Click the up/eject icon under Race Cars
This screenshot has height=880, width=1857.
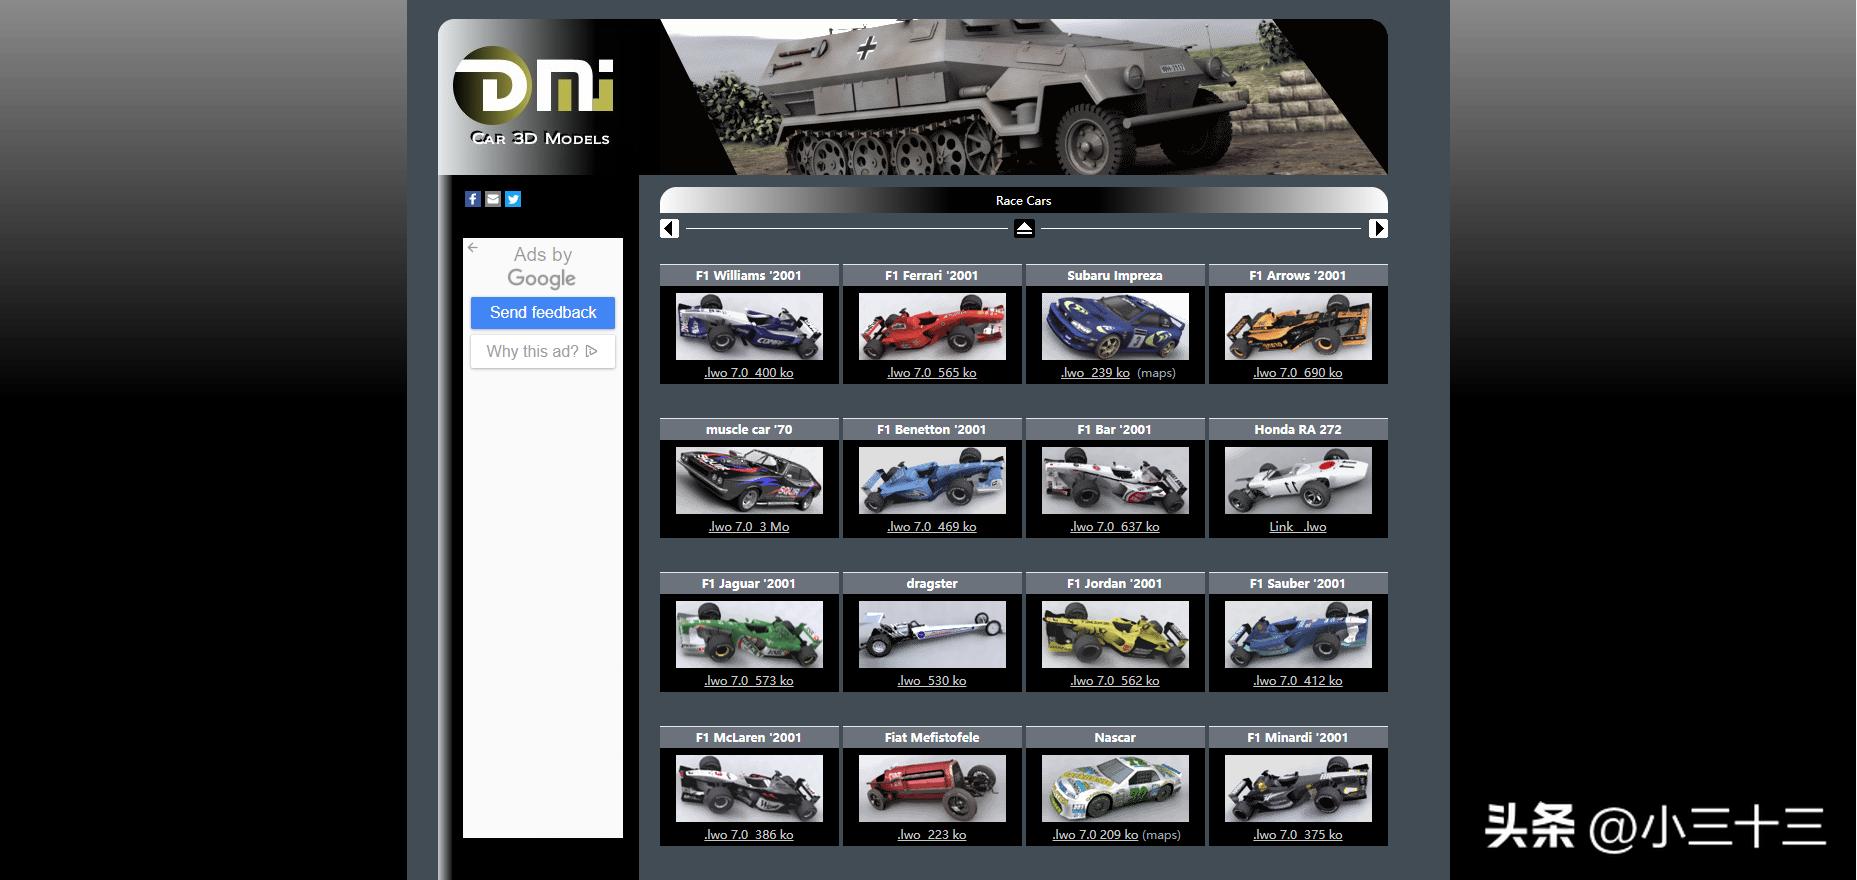pos(1024,229)
